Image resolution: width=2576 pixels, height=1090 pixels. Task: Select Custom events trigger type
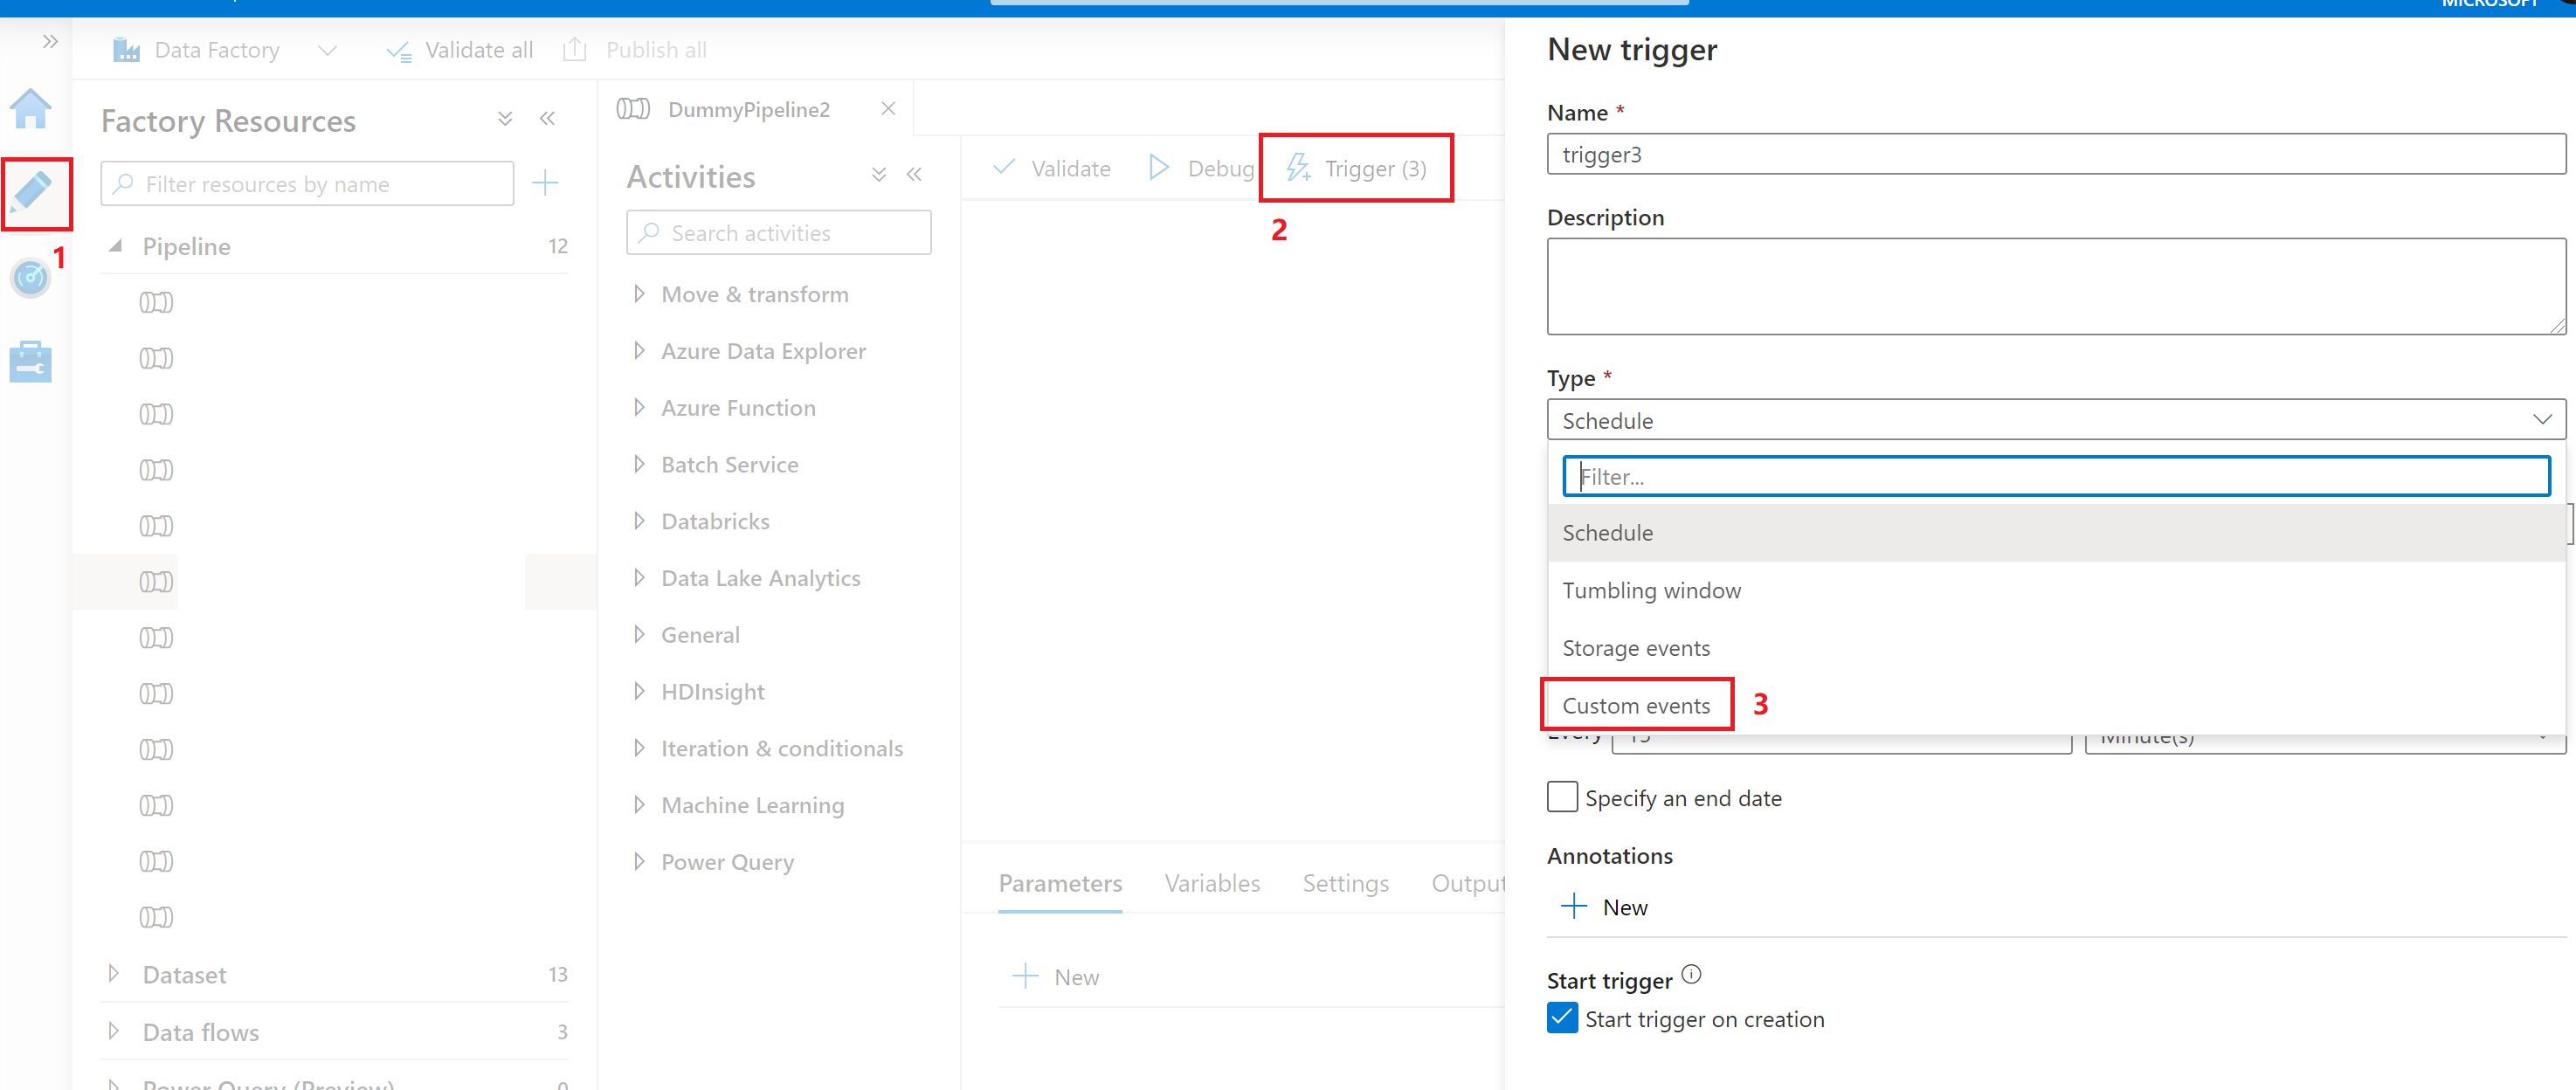coord(1636,704)
